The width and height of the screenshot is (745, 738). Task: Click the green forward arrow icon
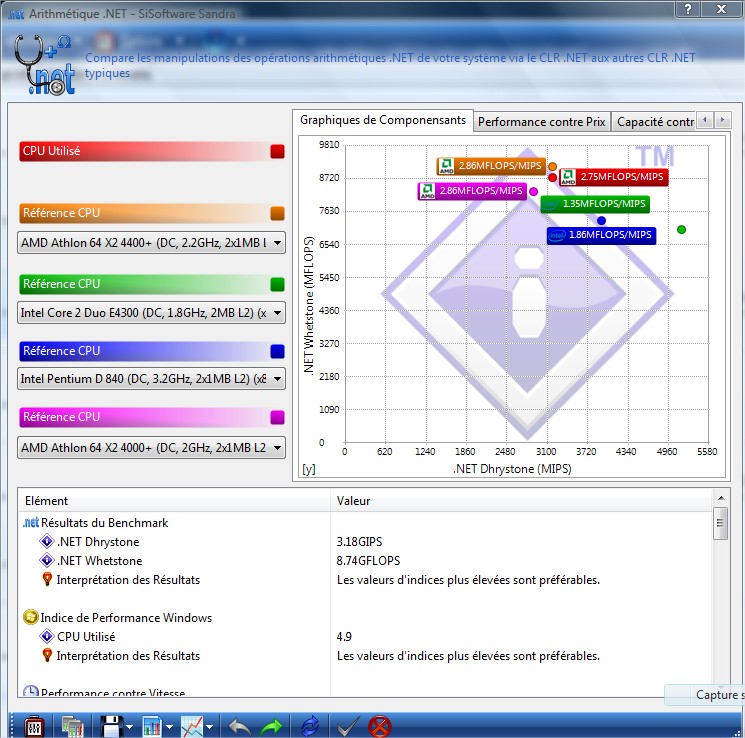[x=271, y=727]
